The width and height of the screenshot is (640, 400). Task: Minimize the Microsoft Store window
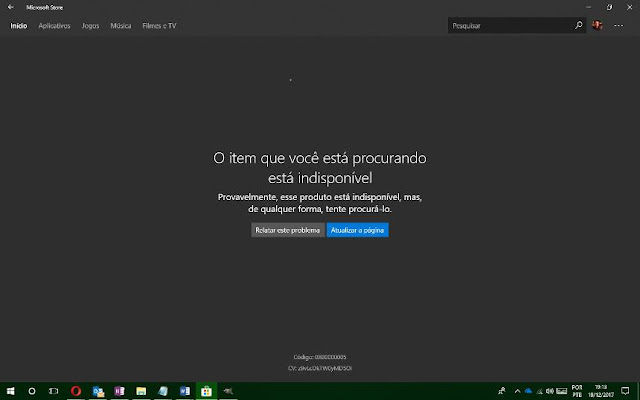tap(588, 7)
